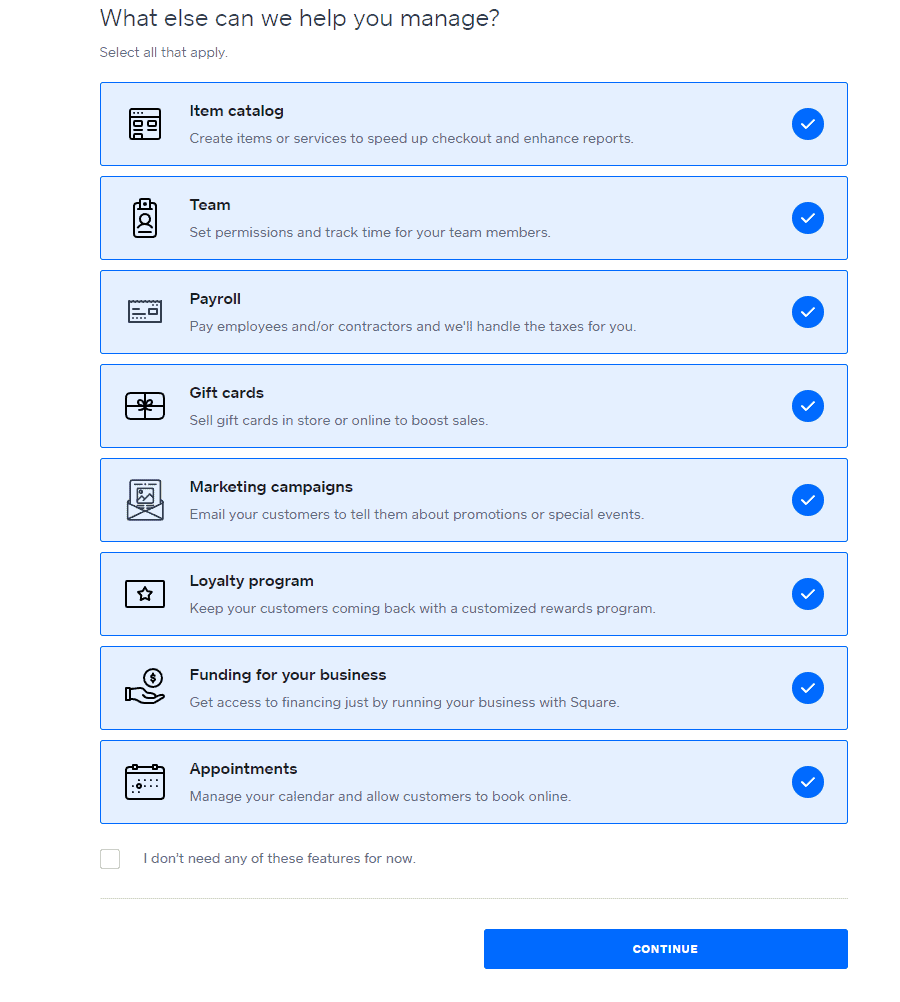The height and width of the screenshot is (1002, 900).
Task: Click the Appointments calendar icon
Action: click(144, 782)
